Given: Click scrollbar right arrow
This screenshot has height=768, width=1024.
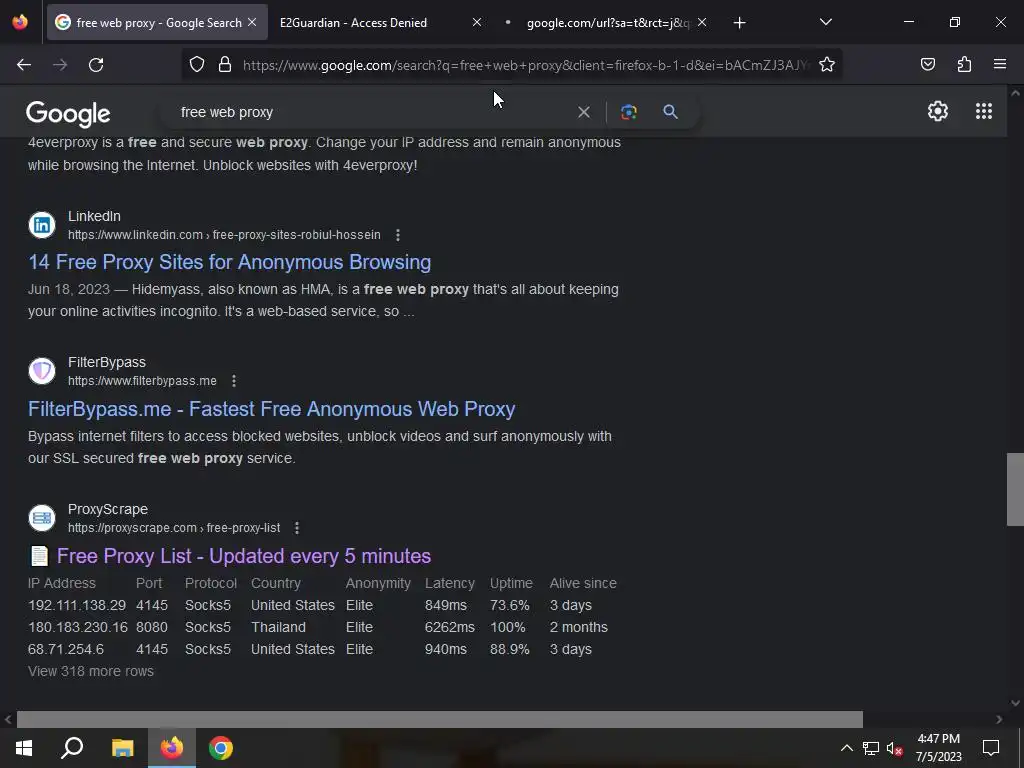Looking at the screenshot, I should 999,719.
